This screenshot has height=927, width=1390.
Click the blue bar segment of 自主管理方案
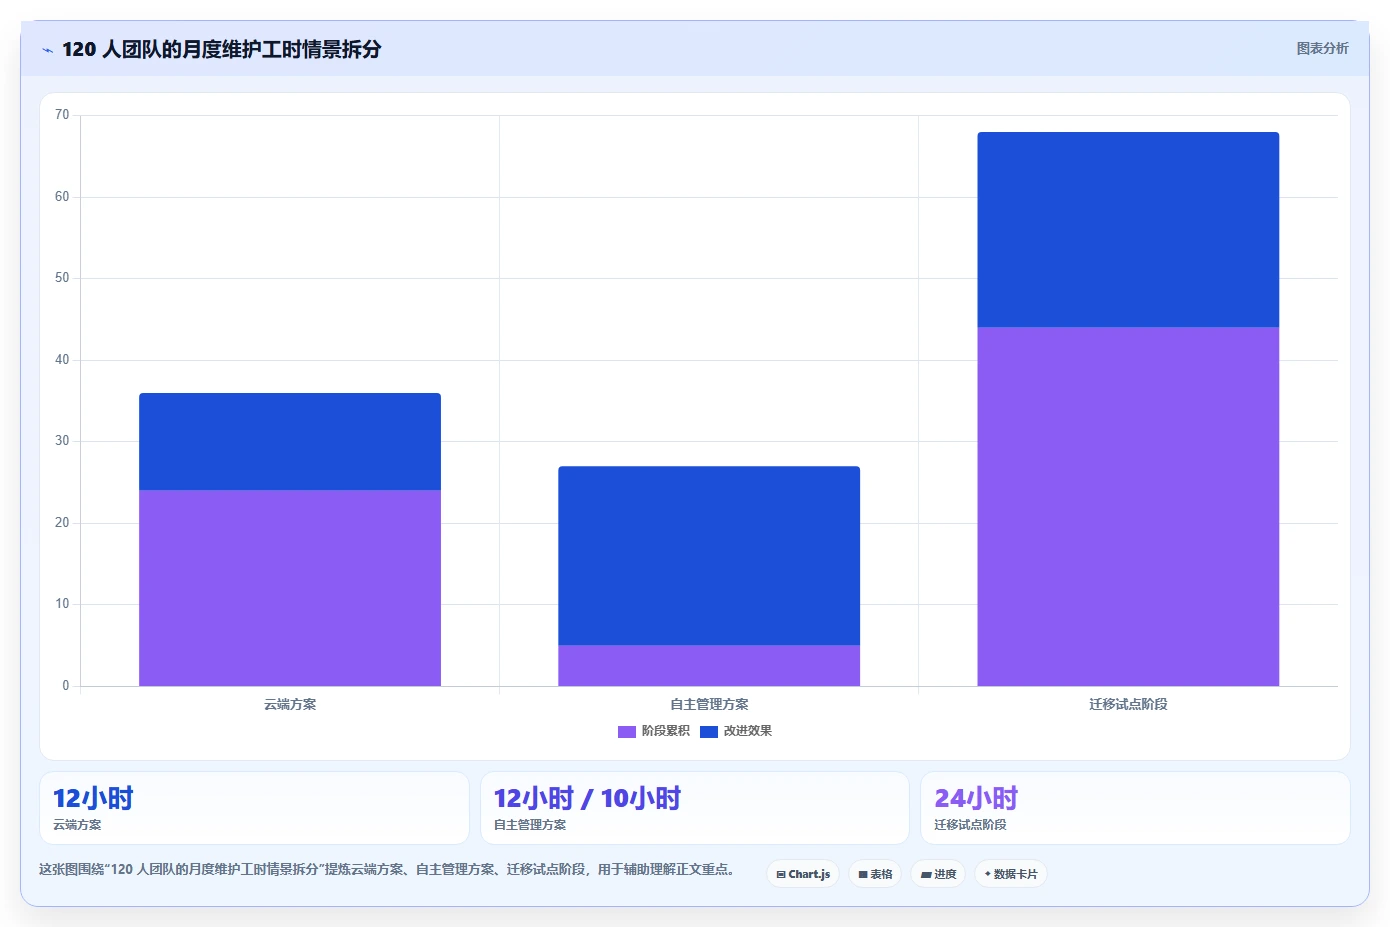[x=709, y=556]
